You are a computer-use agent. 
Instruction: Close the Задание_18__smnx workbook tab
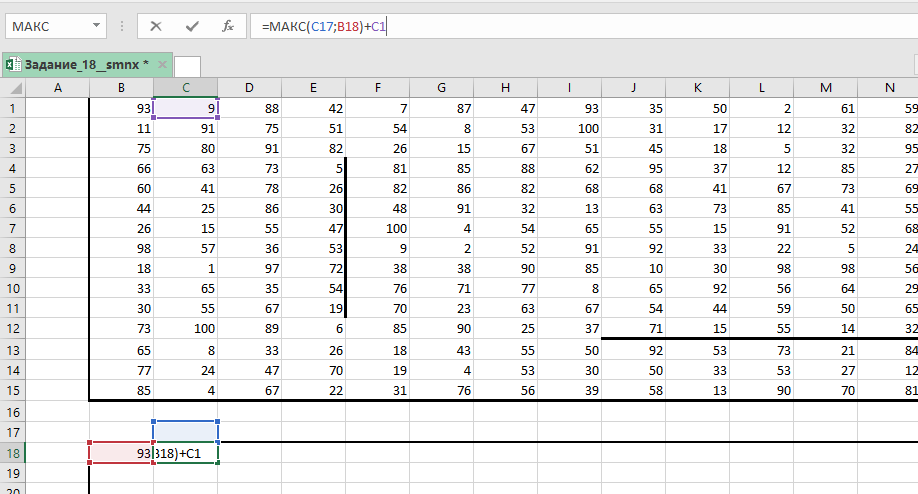[162, 65]
